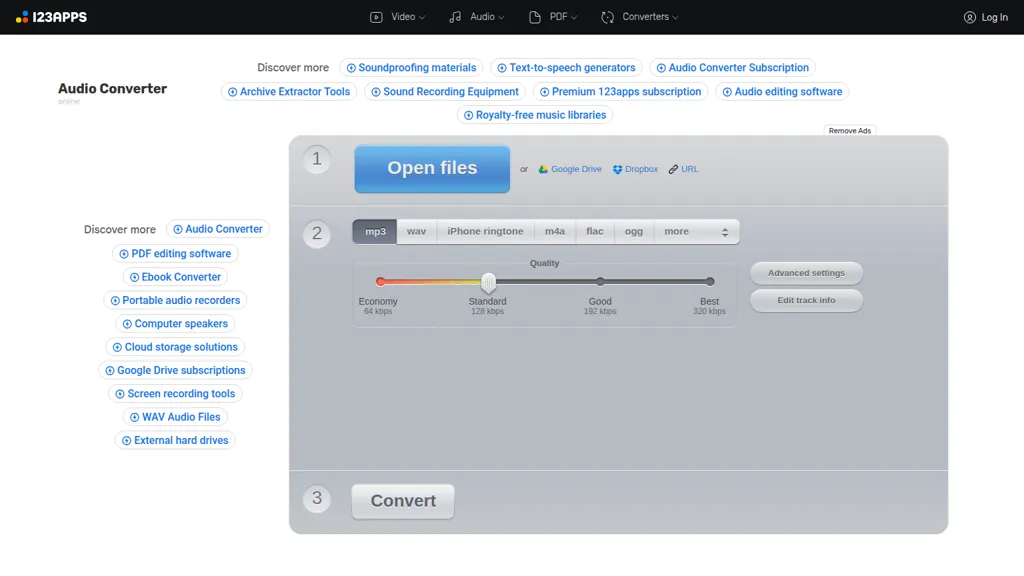The height and width of the screenshot is (576, 1024).
Task: Click the Converters menu refresh icon
Action: 607,17
